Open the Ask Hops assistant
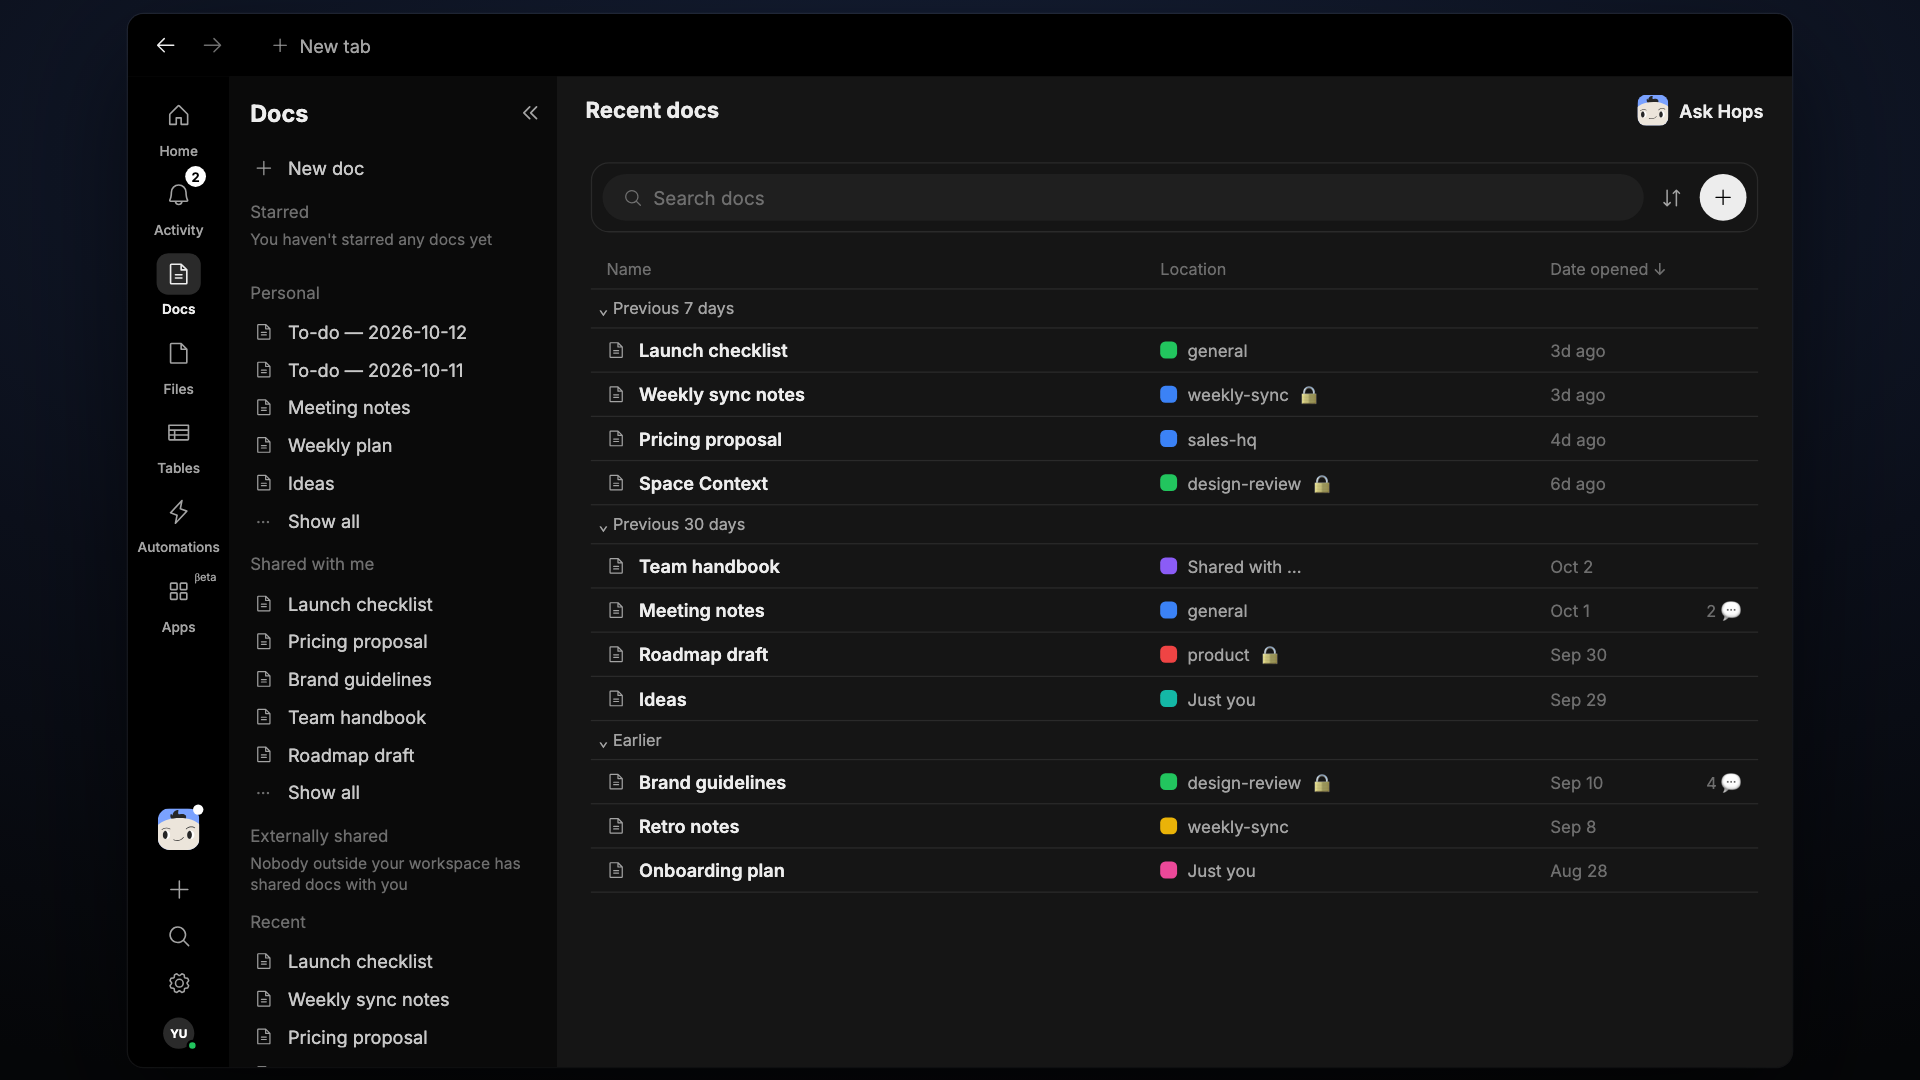Image resolution: width=1920 pixels, height=1080 pixels. tap(1700, 111)
